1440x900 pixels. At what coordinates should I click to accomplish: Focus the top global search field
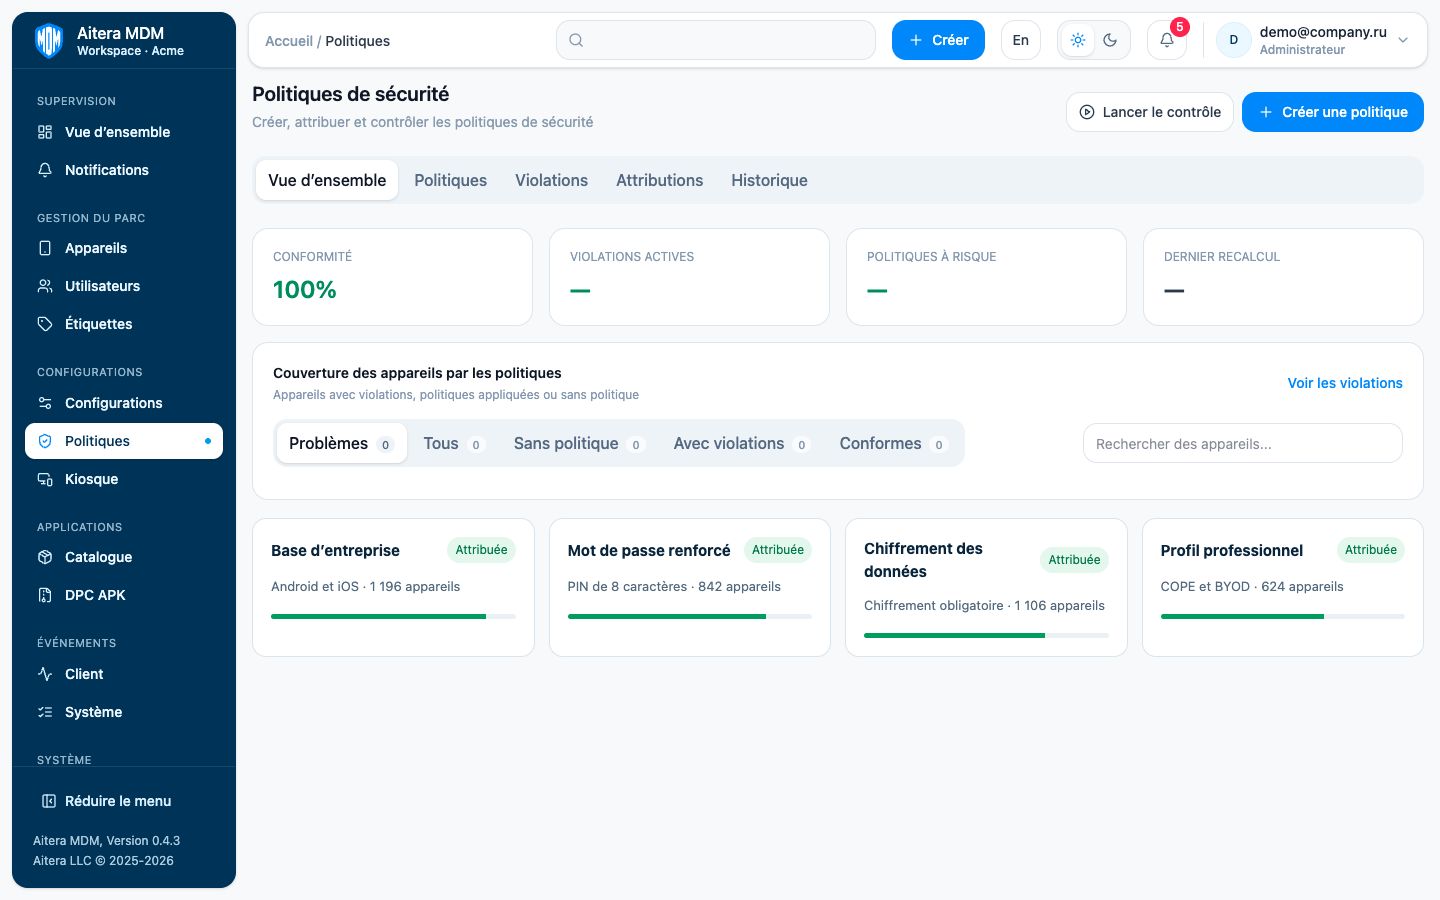pyautogui.click(x=716, y=40)
